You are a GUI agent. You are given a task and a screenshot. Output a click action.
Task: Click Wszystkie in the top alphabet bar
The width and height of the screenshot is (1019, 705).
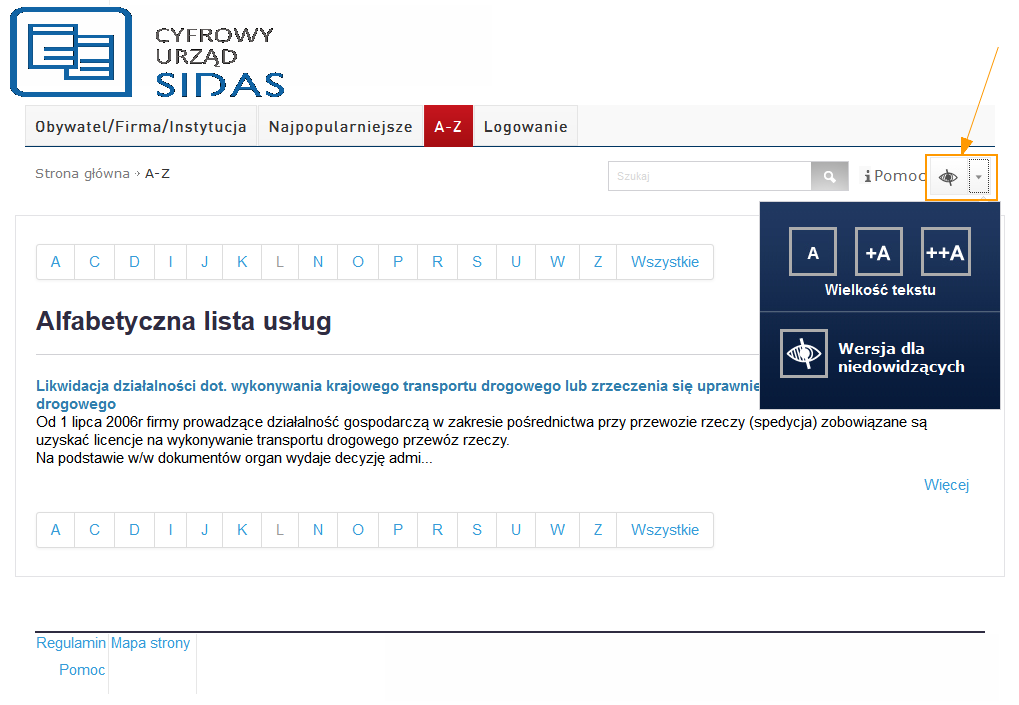(665, 262)
